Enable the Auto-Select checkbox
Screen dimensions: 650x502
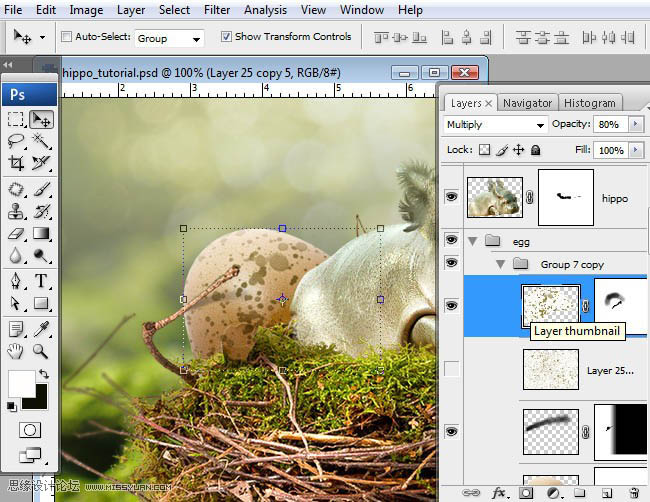[x=66, y=36]
